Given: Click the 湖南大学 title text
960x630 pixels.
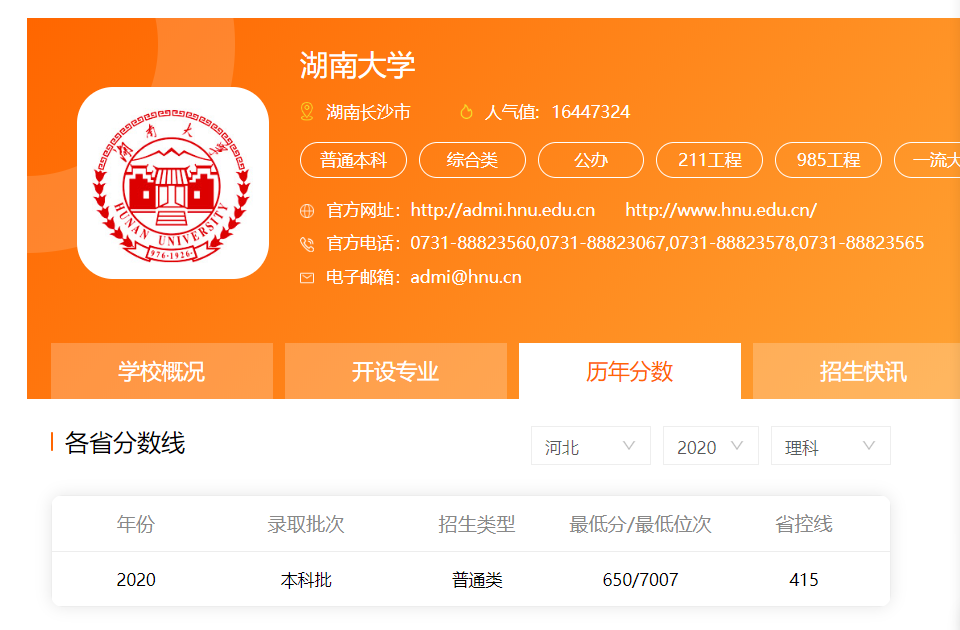Looking at the screenshot, I should coord(358,65).
